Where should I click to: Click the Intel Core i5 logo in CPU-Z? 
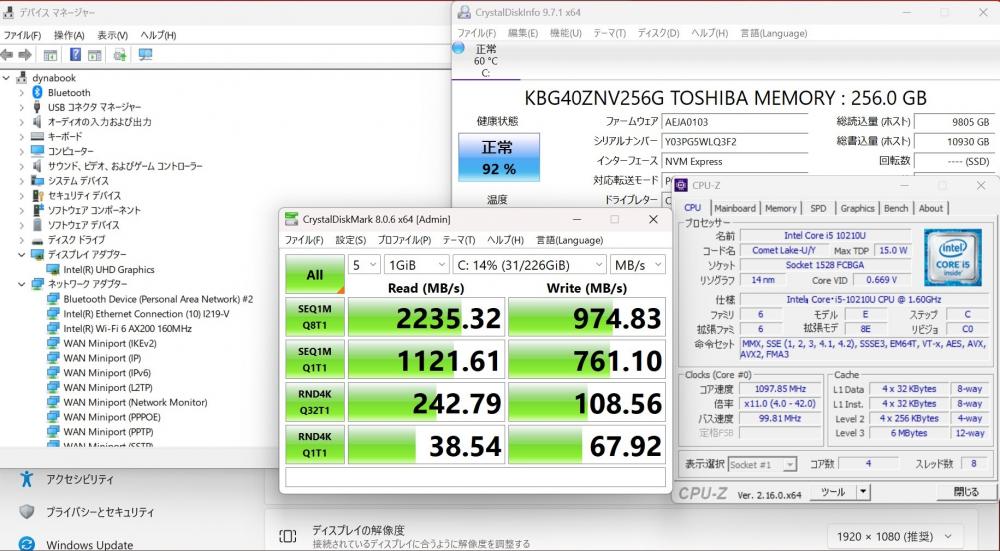click(x=953, y=258)
